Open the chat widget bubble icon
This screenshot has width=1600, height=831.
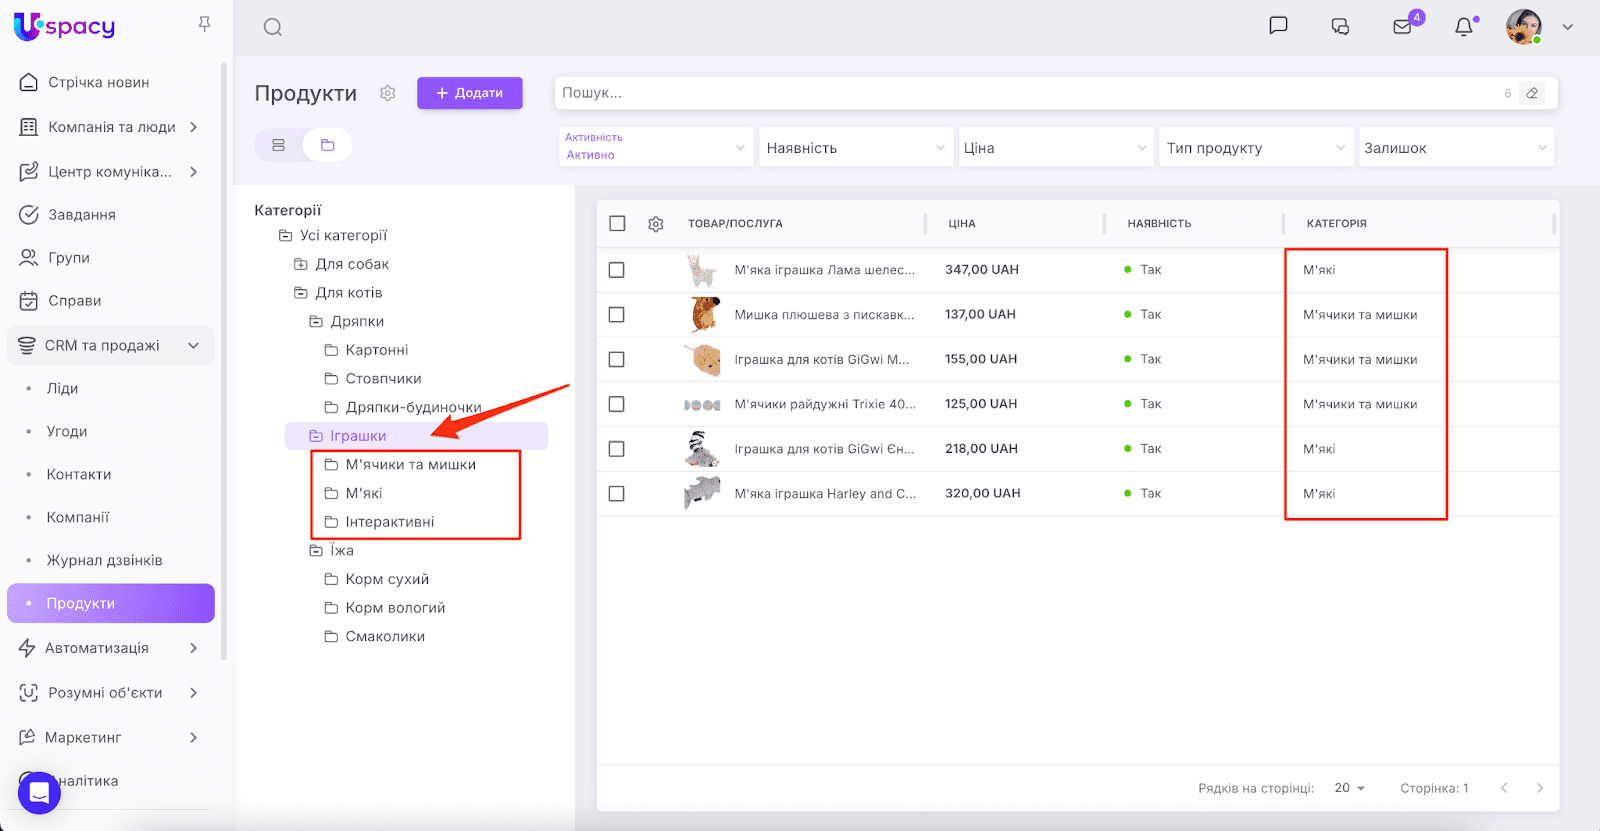pos(39,793)
